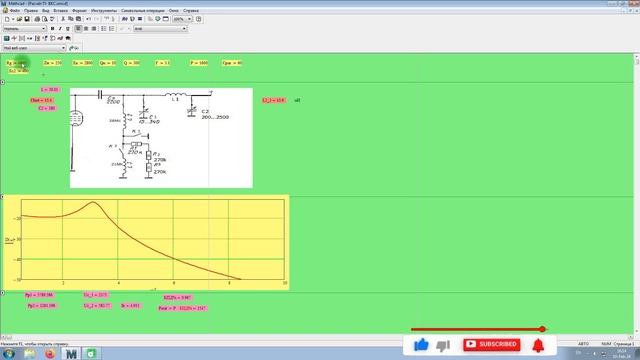This screenshot has height=360, width=640.
Task: Expand the region marker above the graph
Action: tap(2, 197)
